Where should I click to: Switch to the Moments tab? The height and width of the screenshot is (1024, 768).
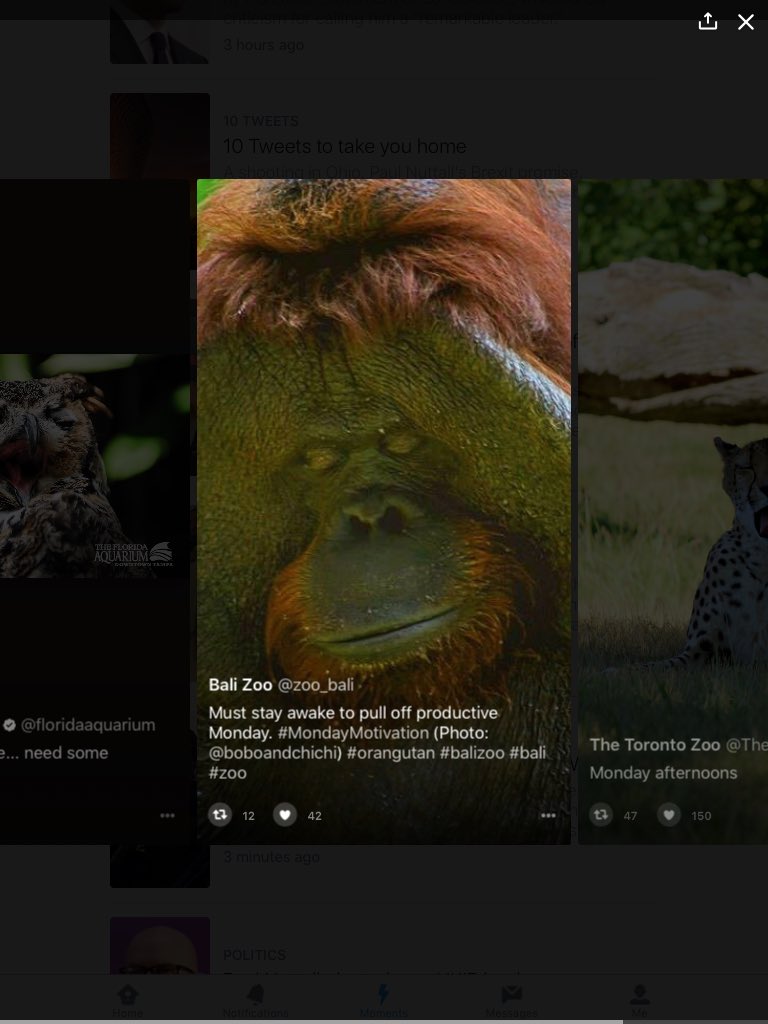point(383,1000)
